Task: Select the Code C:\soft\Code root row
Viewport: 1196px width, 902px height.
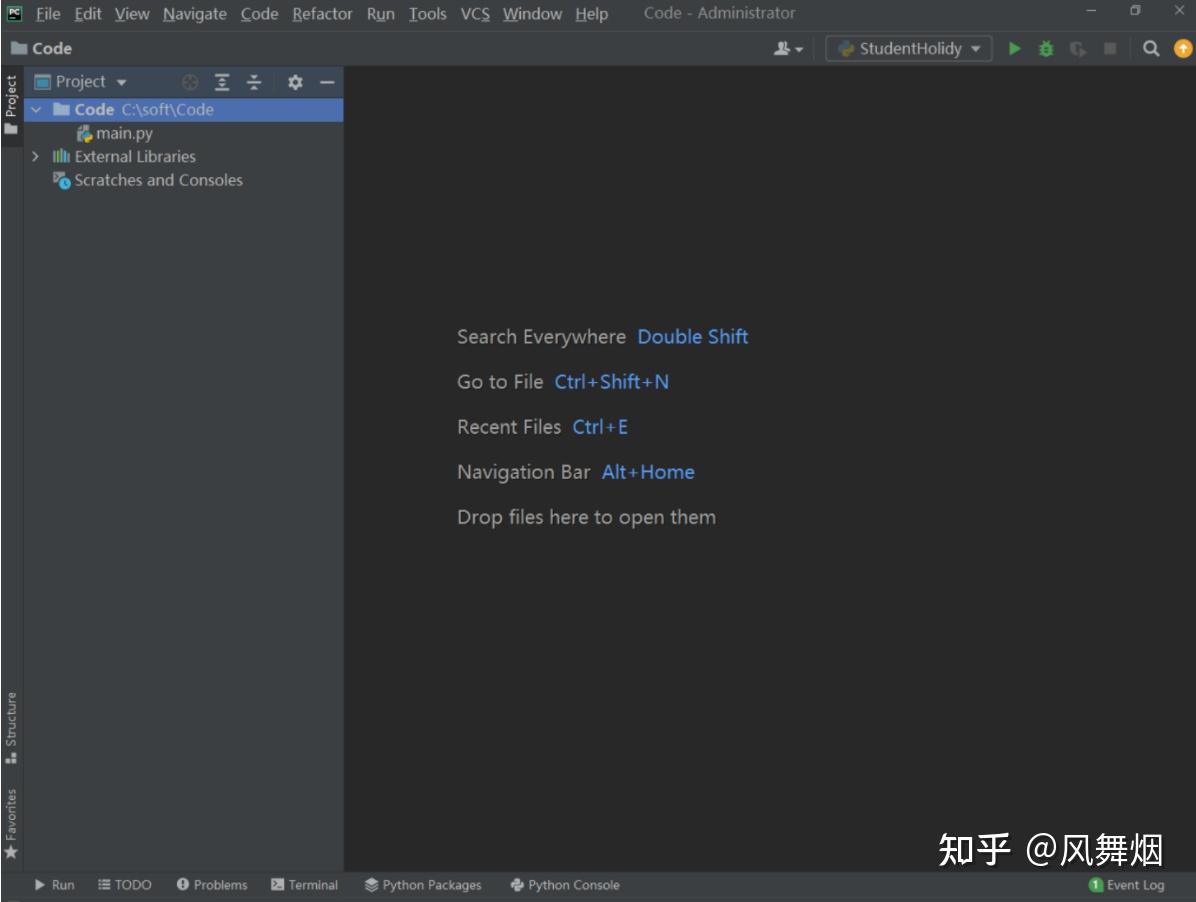Action: click(184, 110)
